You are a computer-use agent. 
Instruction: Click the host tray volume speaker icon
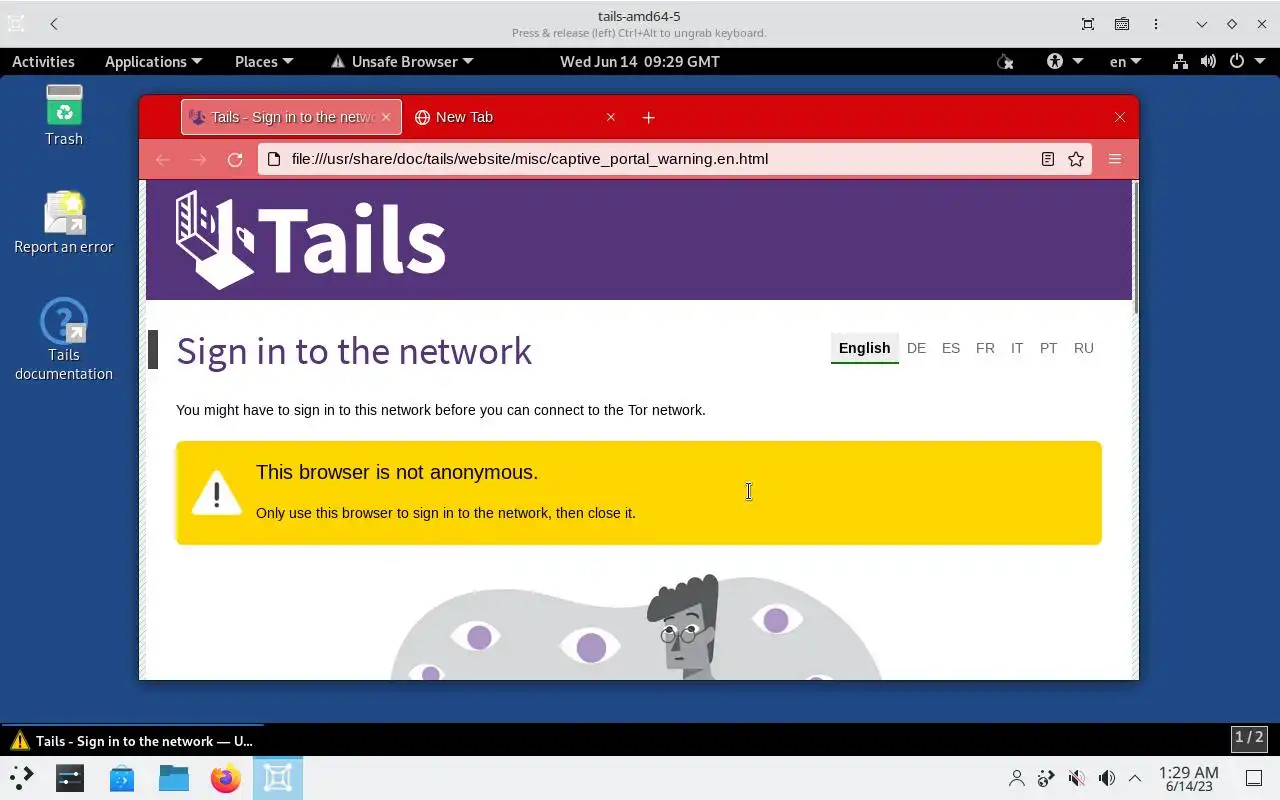pos(1107,778)
